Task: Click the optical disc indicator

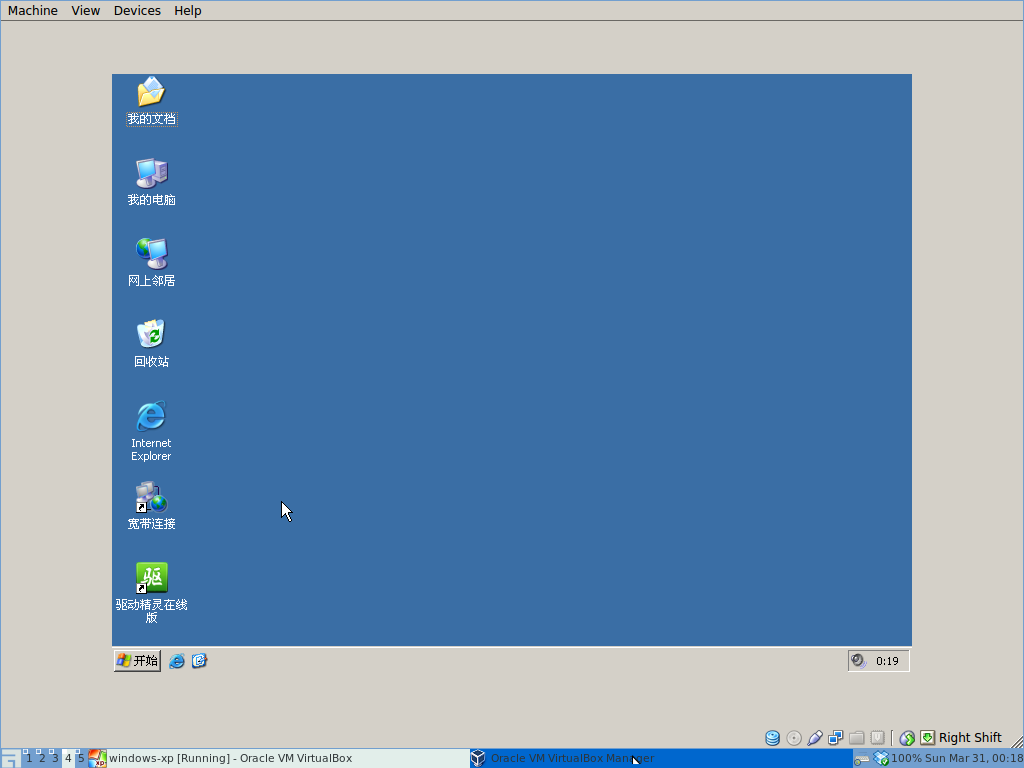Action: (794, 738)
